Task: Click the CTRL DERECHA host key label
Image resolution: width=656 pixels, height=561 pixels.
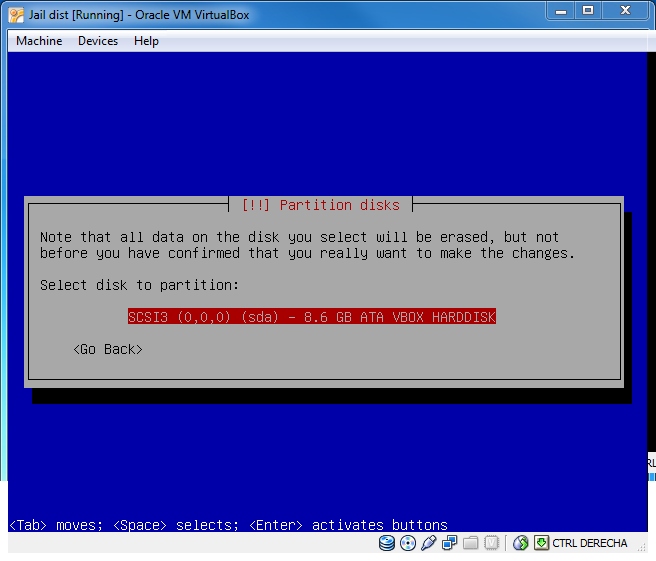Action: pyautogui.click(x=589, y=543)
